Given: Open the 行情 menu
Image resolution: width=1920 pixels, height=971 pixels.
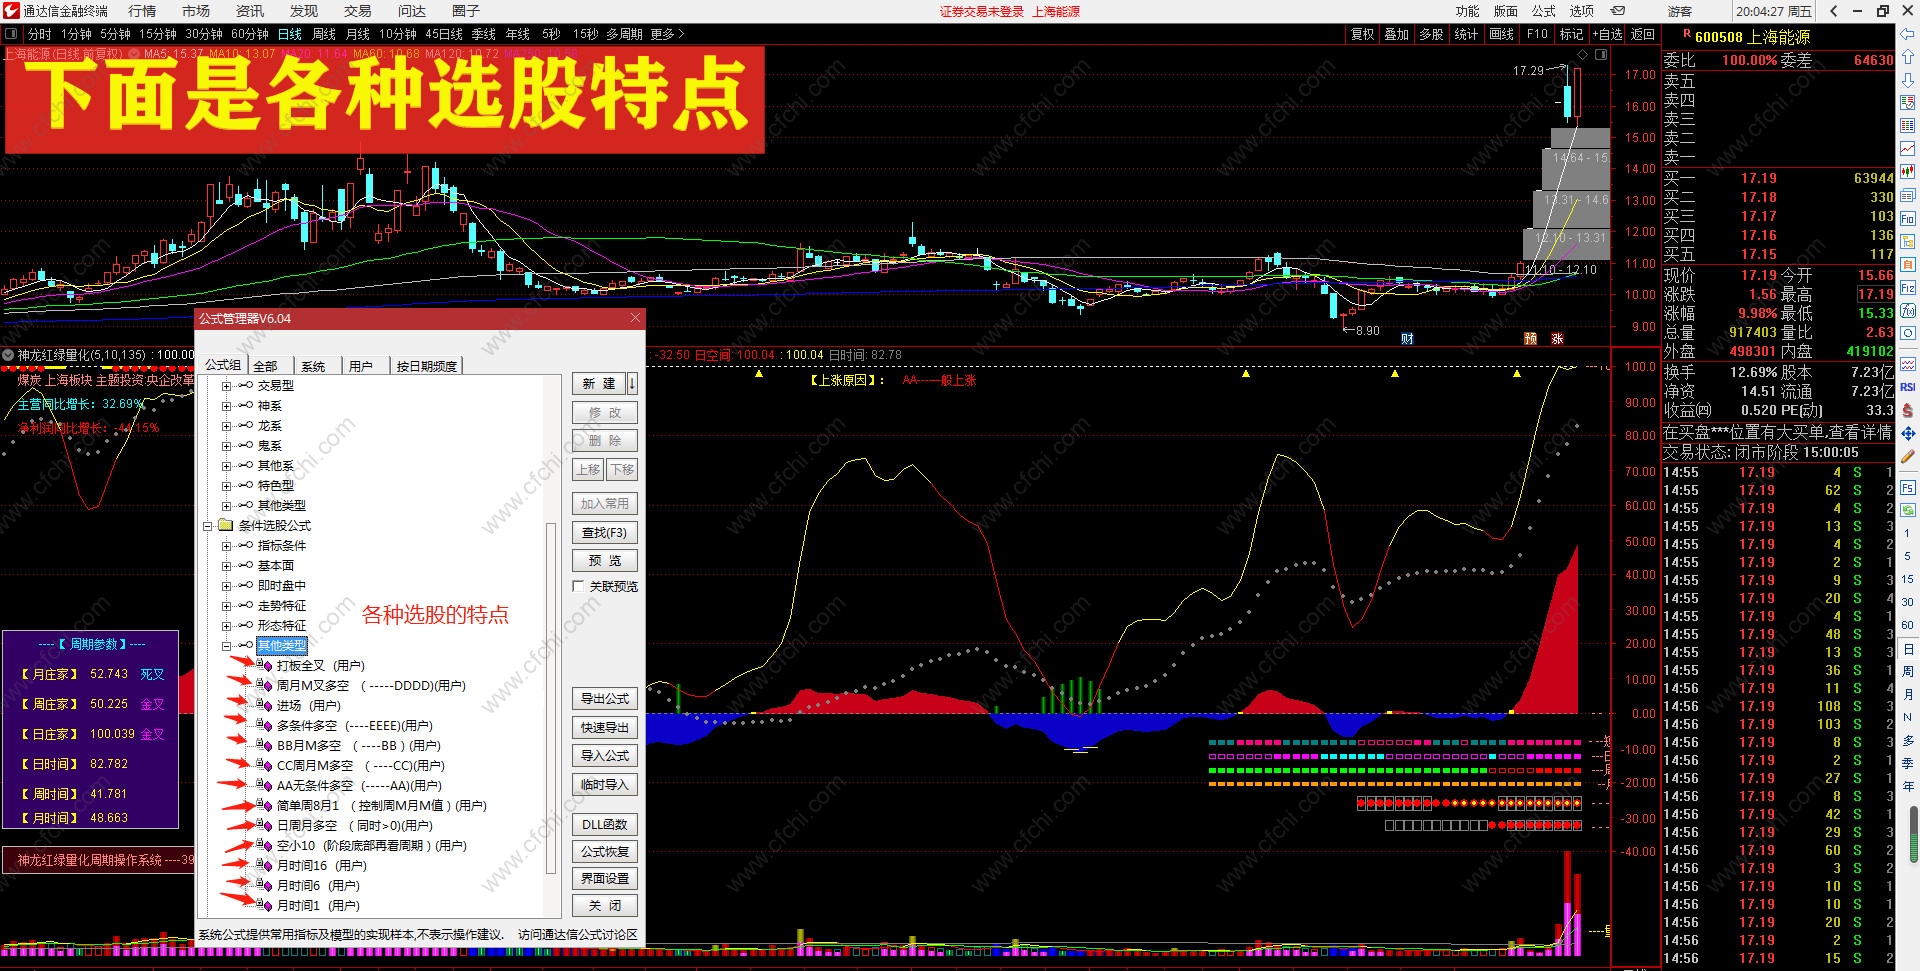Looking at the screenshot, I should 142,11.
